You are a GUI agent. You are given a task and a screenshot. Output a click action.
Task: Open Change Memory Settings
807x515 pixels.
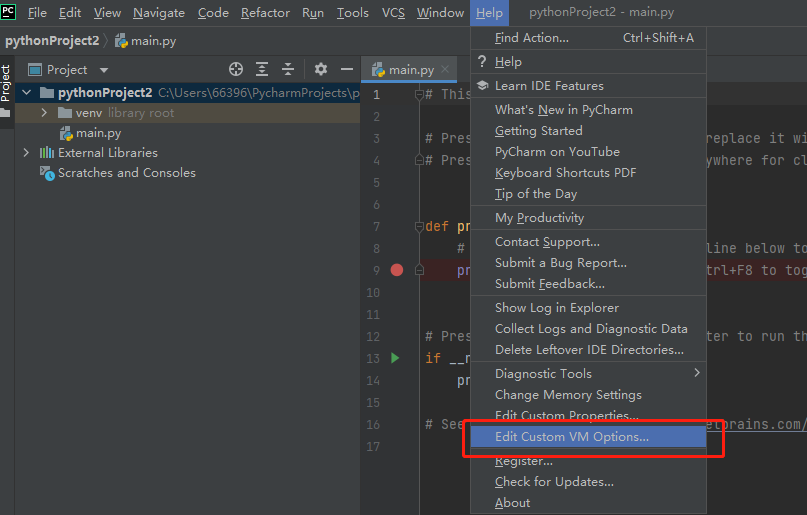click(x=588, y=395)
